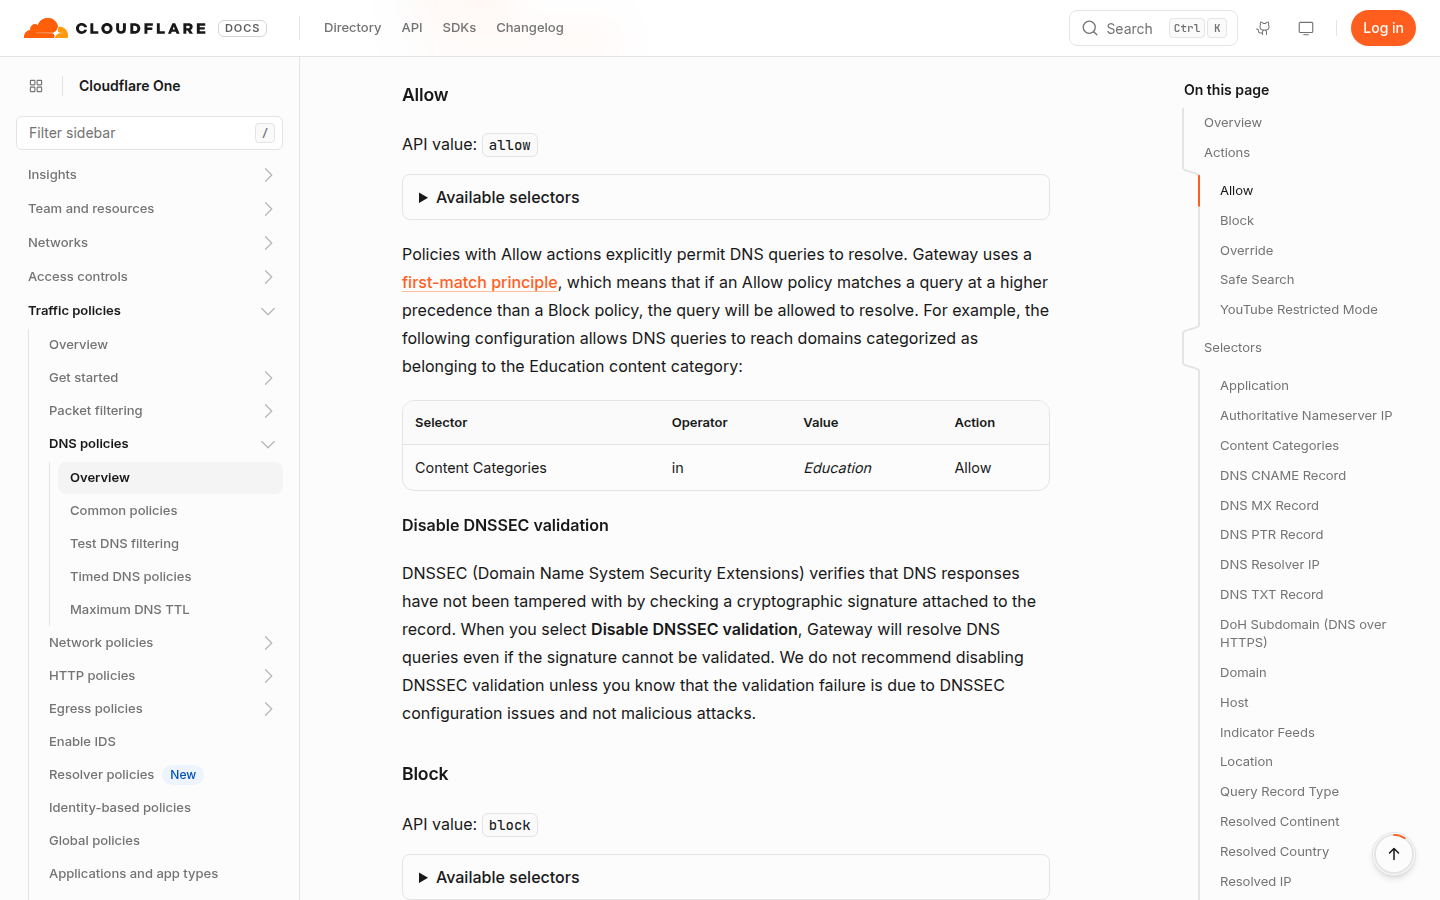Expand Access controls section
The image size is (1440, 900).
(x=268, y=277)
